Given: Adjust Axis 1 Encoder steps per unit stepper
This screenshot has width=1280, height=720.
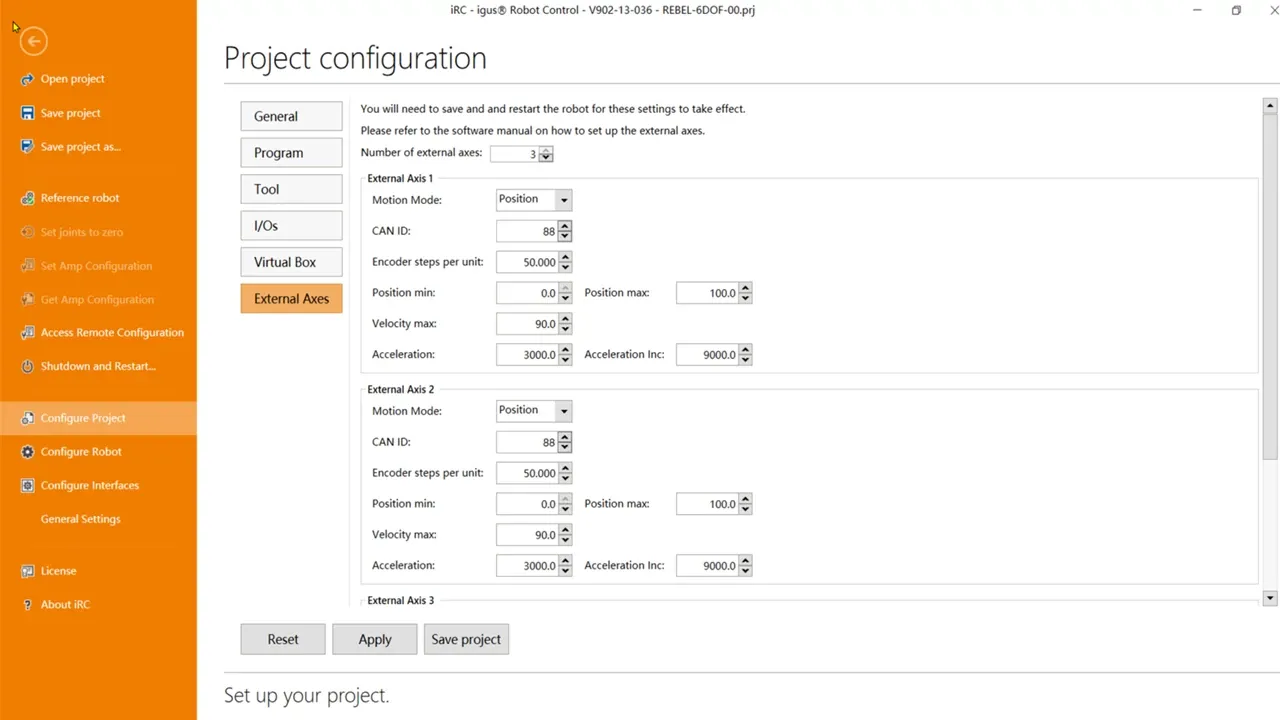Looking at the screenshot, I should (x=565, y=262).
